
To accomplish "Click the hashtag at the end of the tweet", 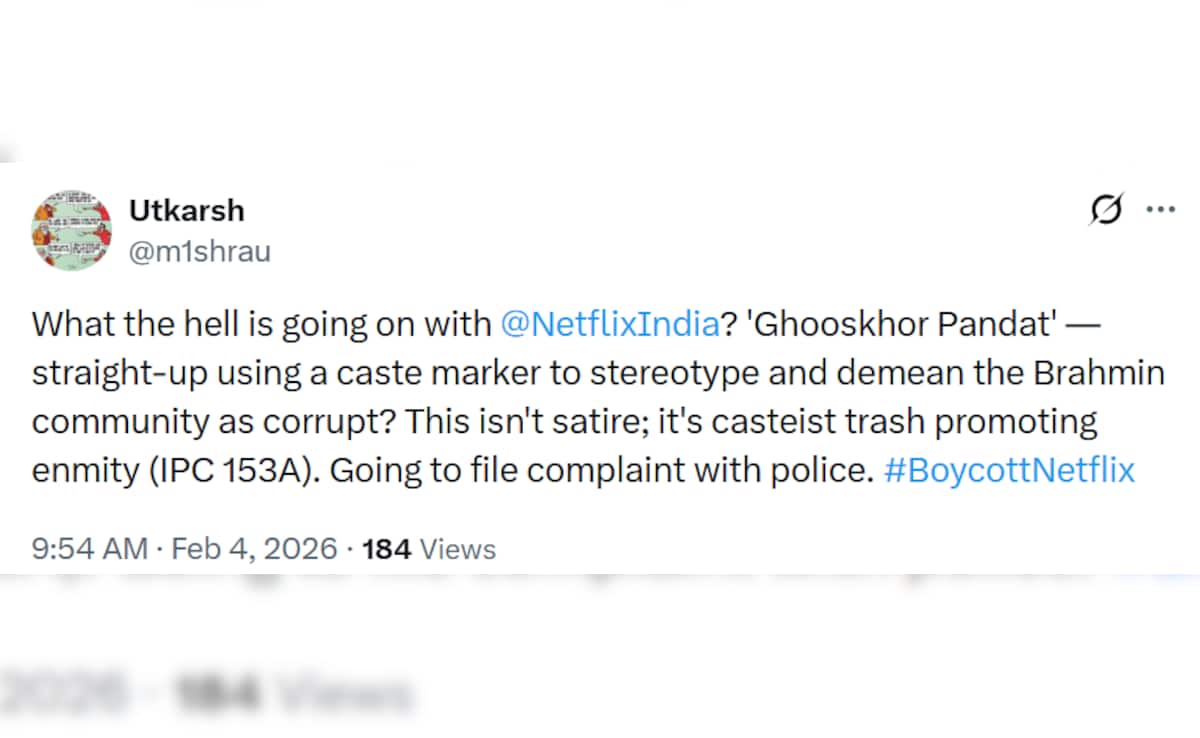I will click(1009, 469).
